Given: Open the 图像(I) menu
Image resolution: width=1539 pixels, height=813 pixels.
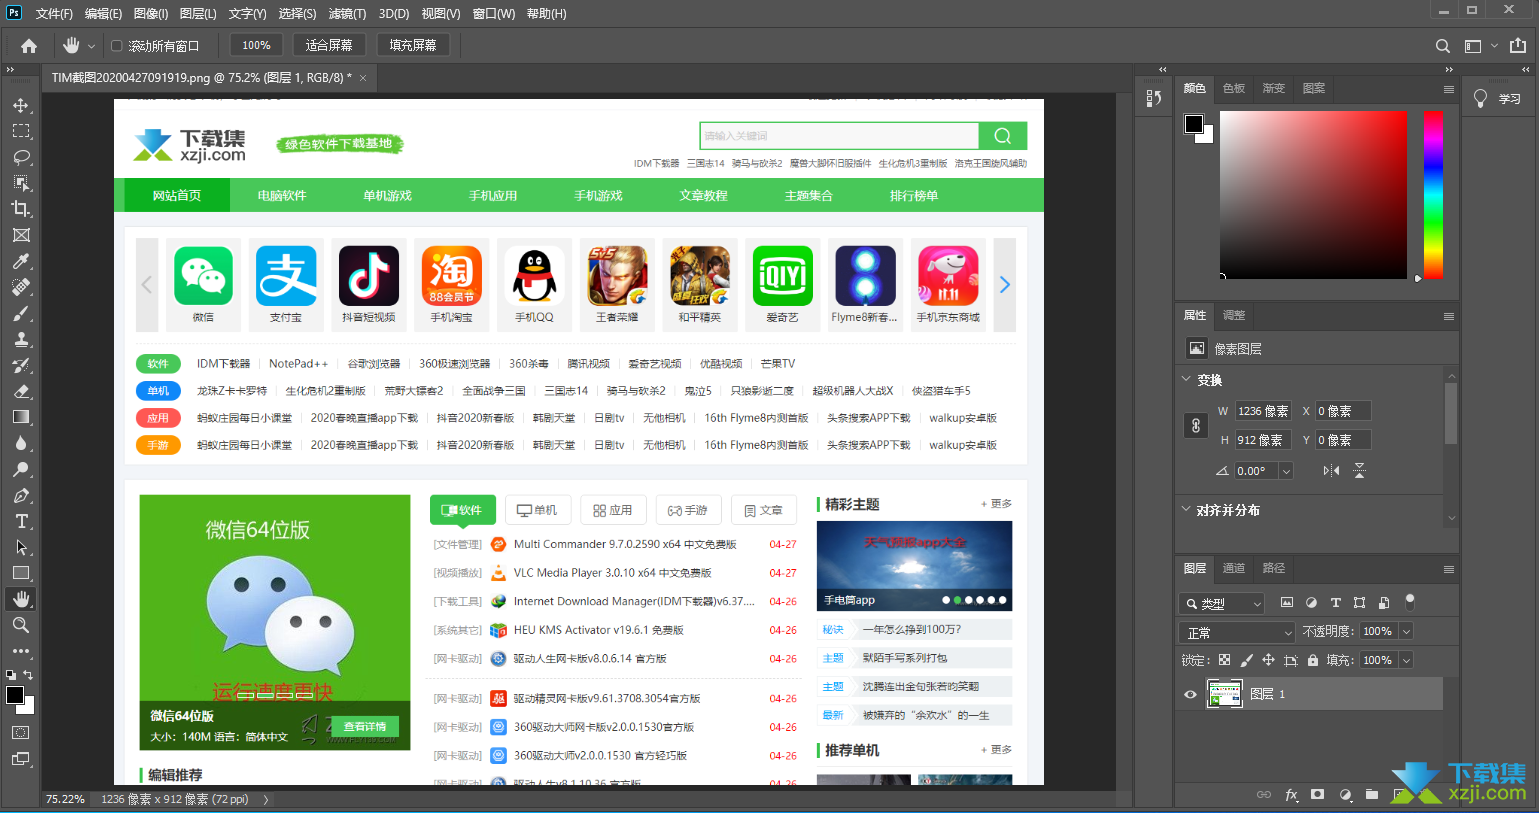Looking at the screenshot, I should [151, 14].
